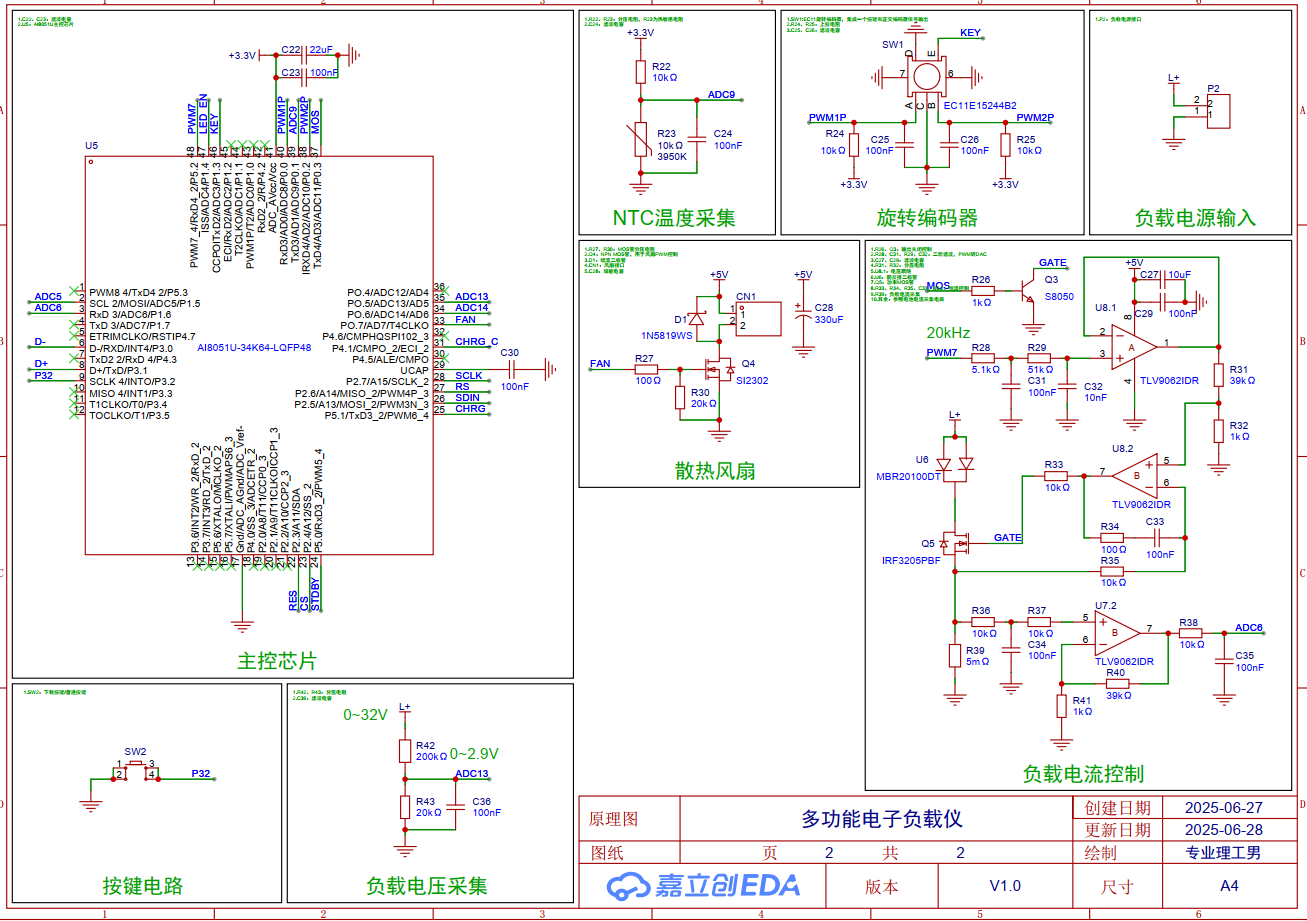Select the 负载电源输入 section title
Image resolution: width=1307 pixels, height=921 pixels.
1195,217
